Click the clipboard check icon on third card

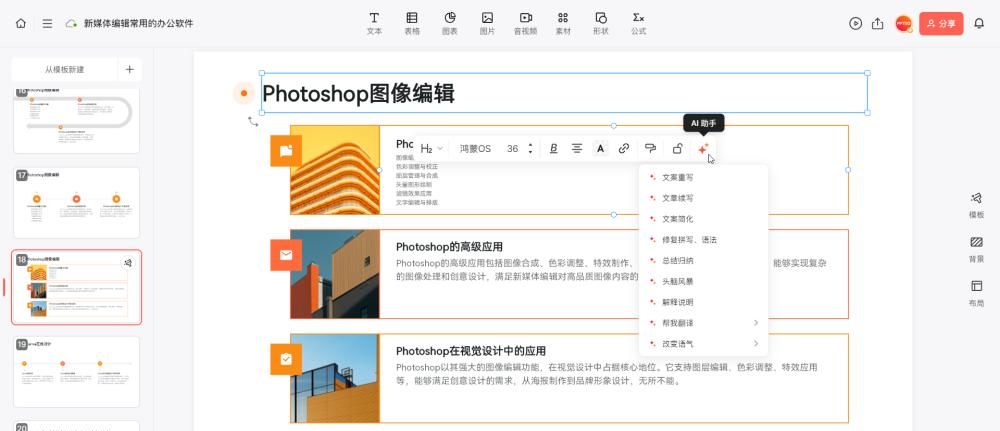click(x=286, y=360)
